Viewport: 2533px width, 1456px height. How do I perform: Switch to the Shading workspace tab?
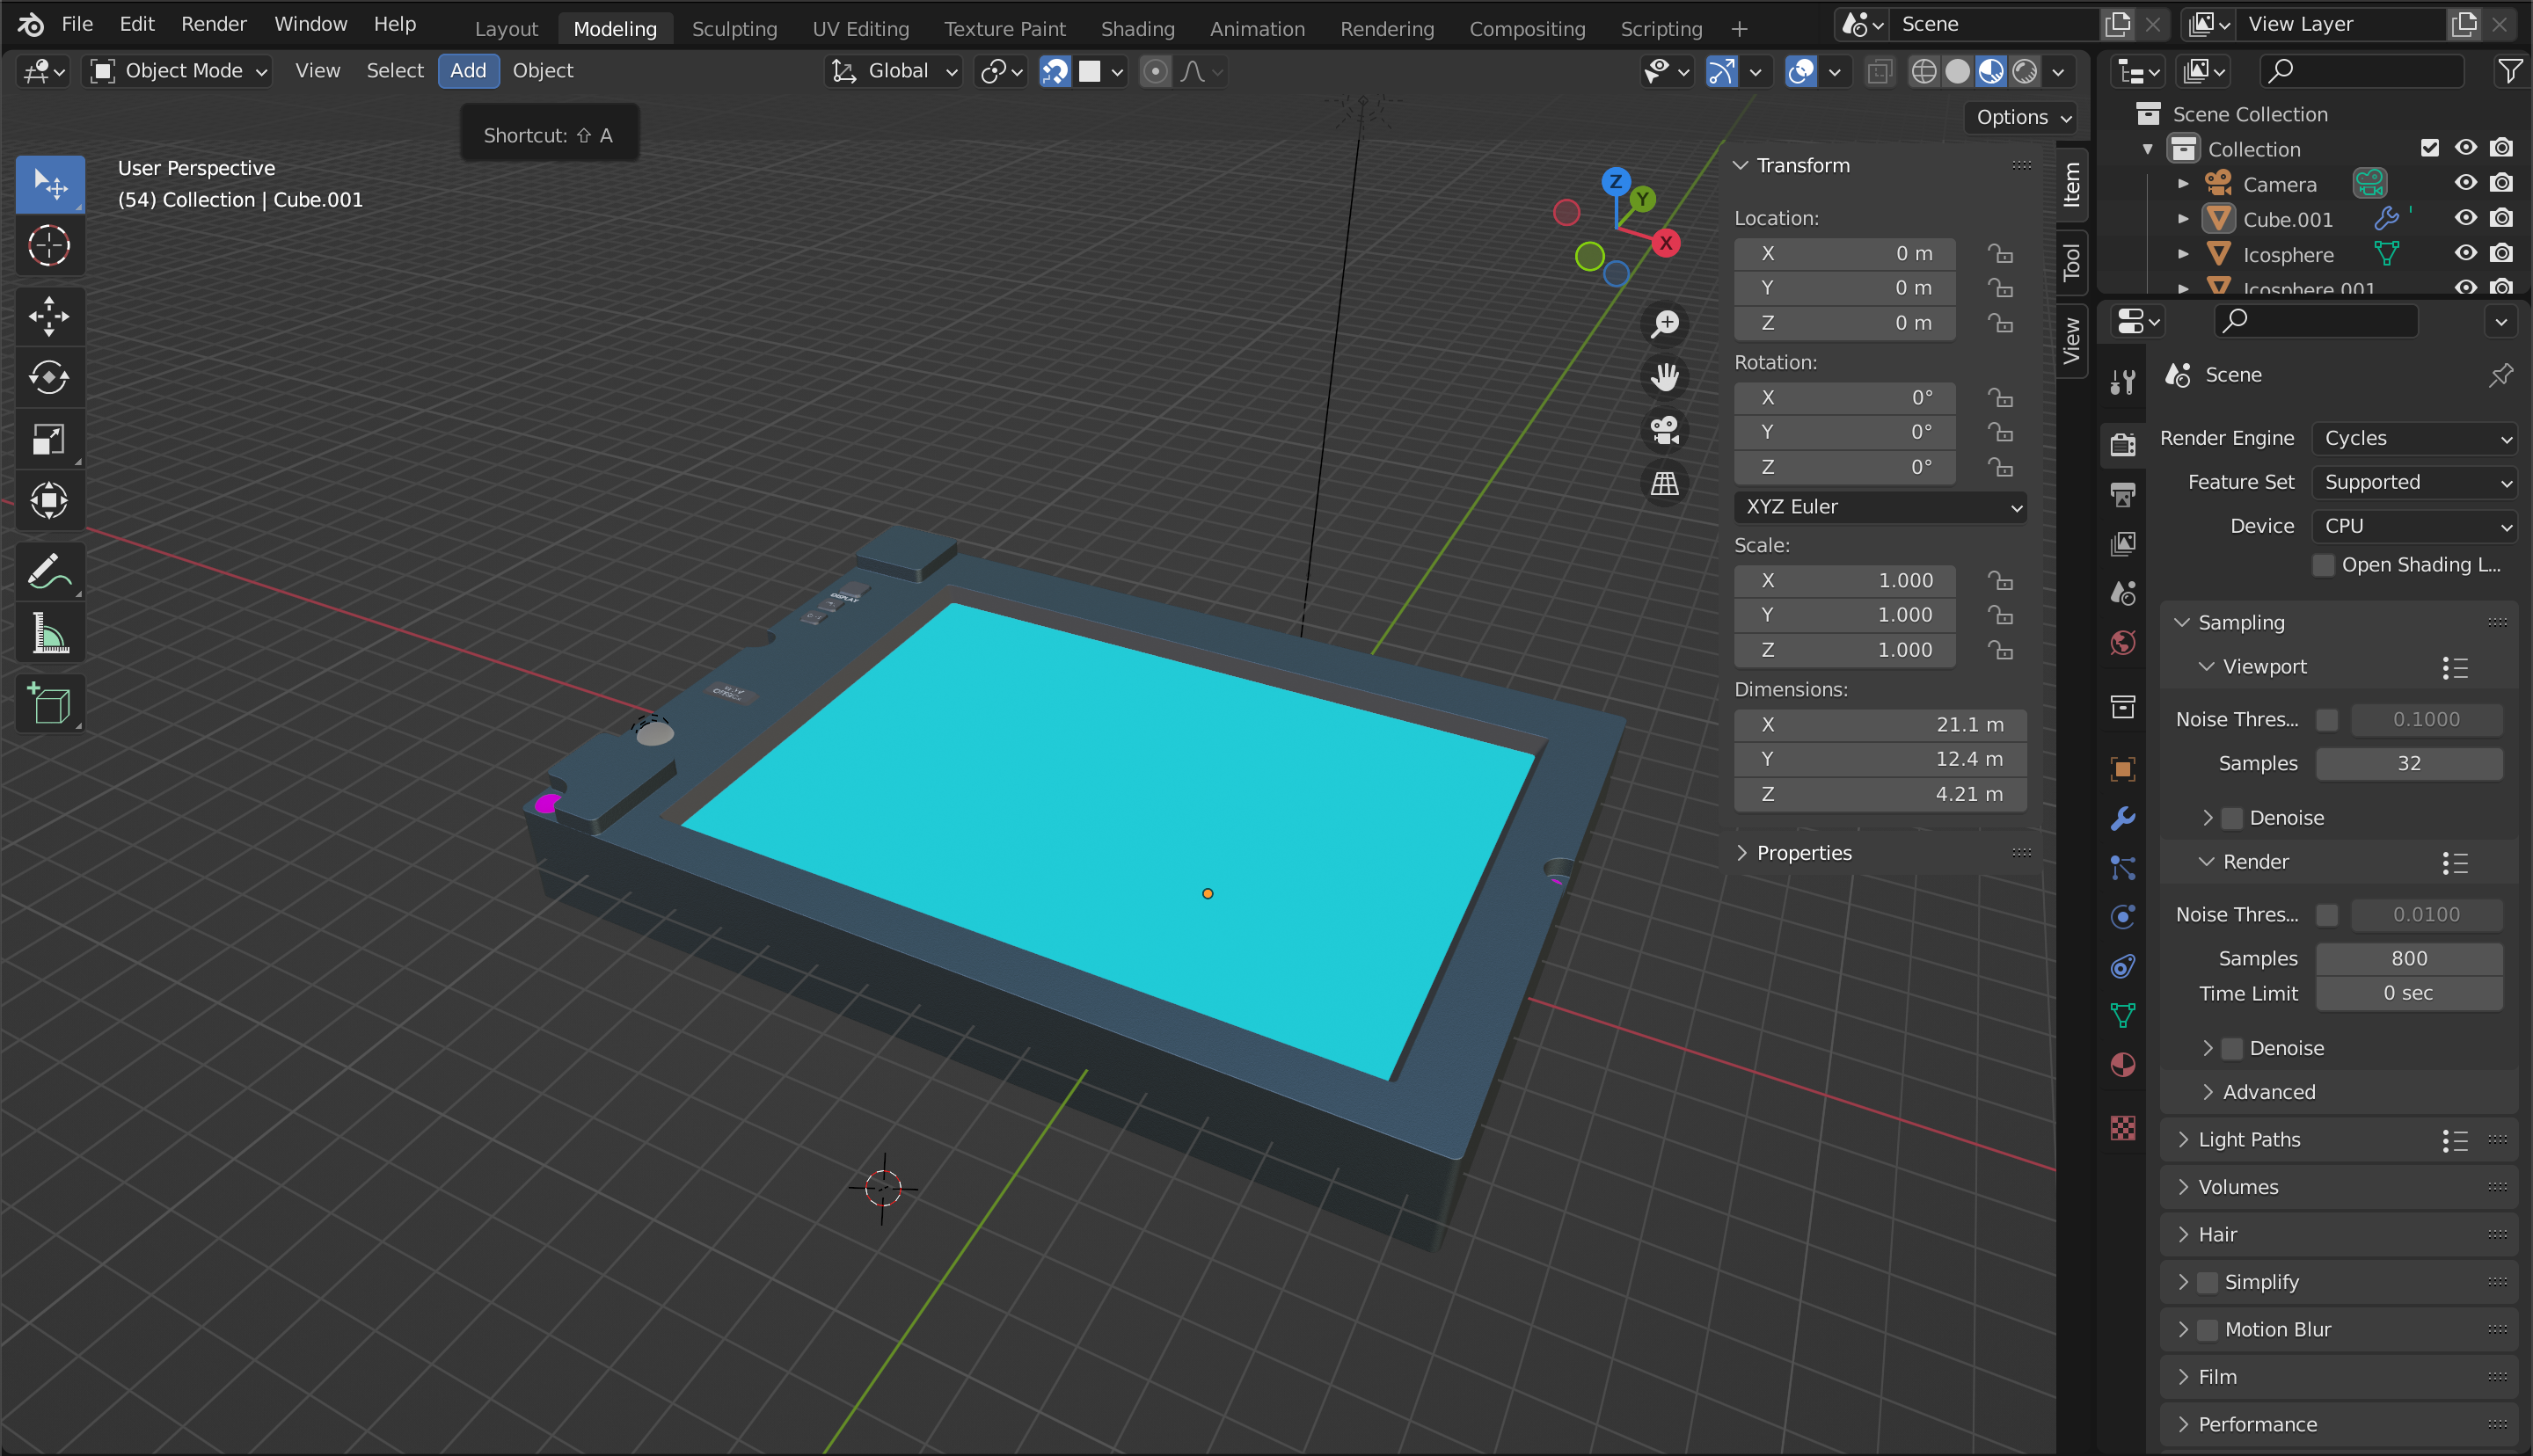coord(1137,29)
